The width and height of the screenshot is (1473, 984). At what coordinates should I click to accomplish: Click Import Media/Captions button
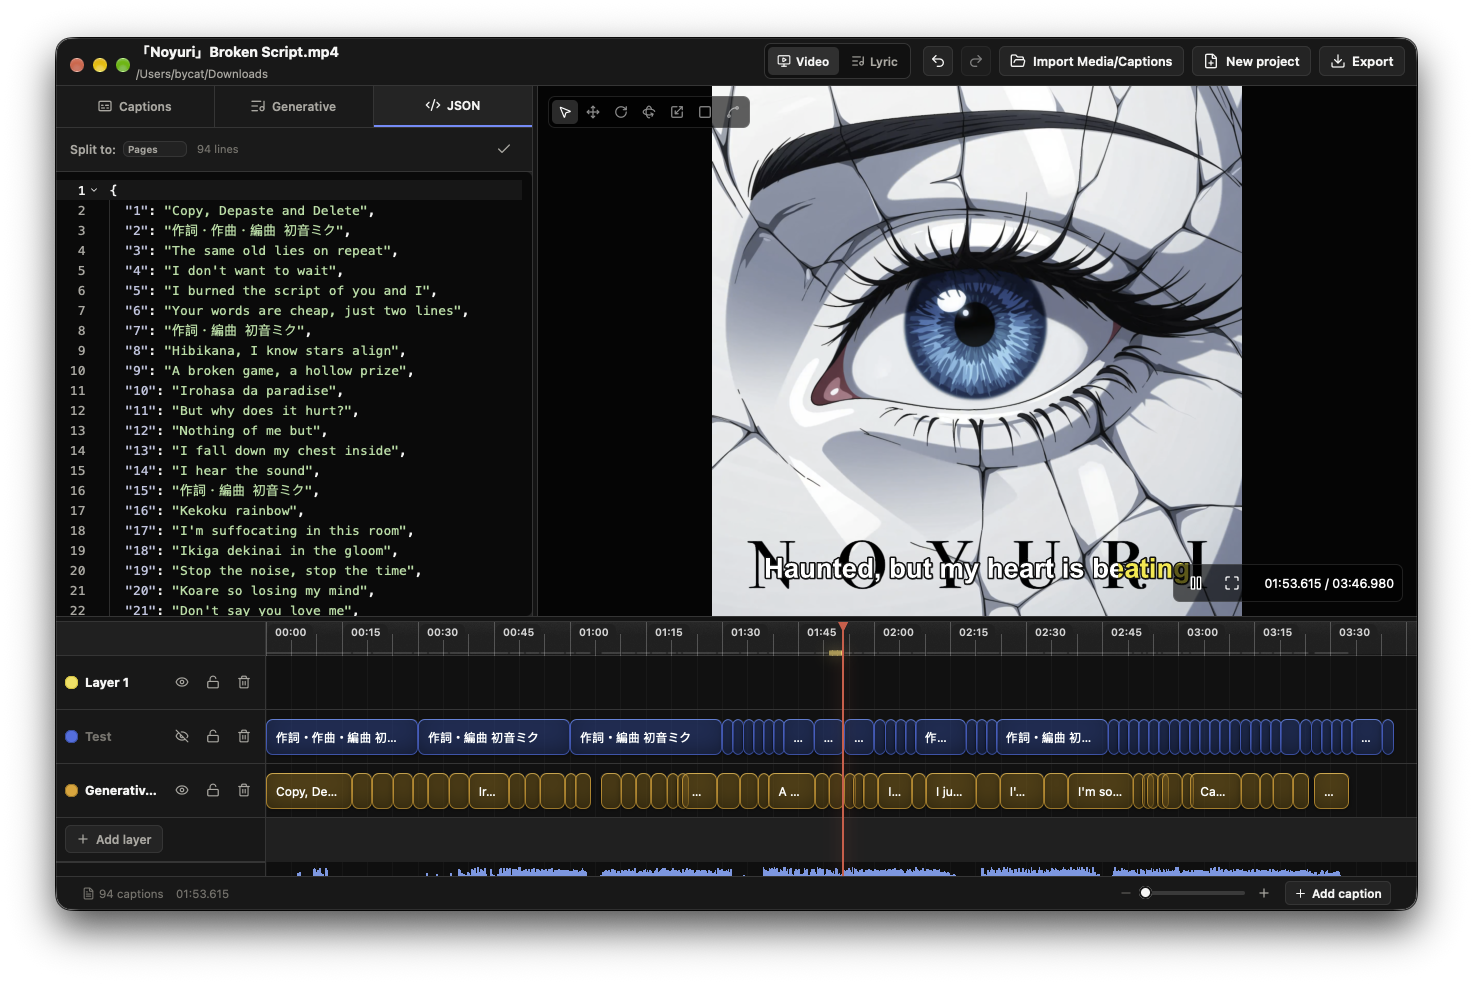point(1091,61)
